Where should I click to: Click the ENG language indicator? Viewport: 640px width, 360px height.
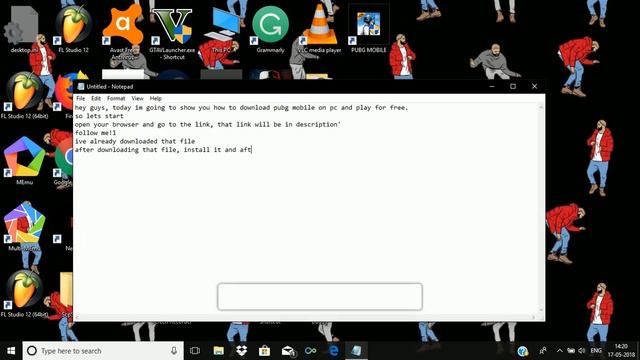[x=596, y=351]
